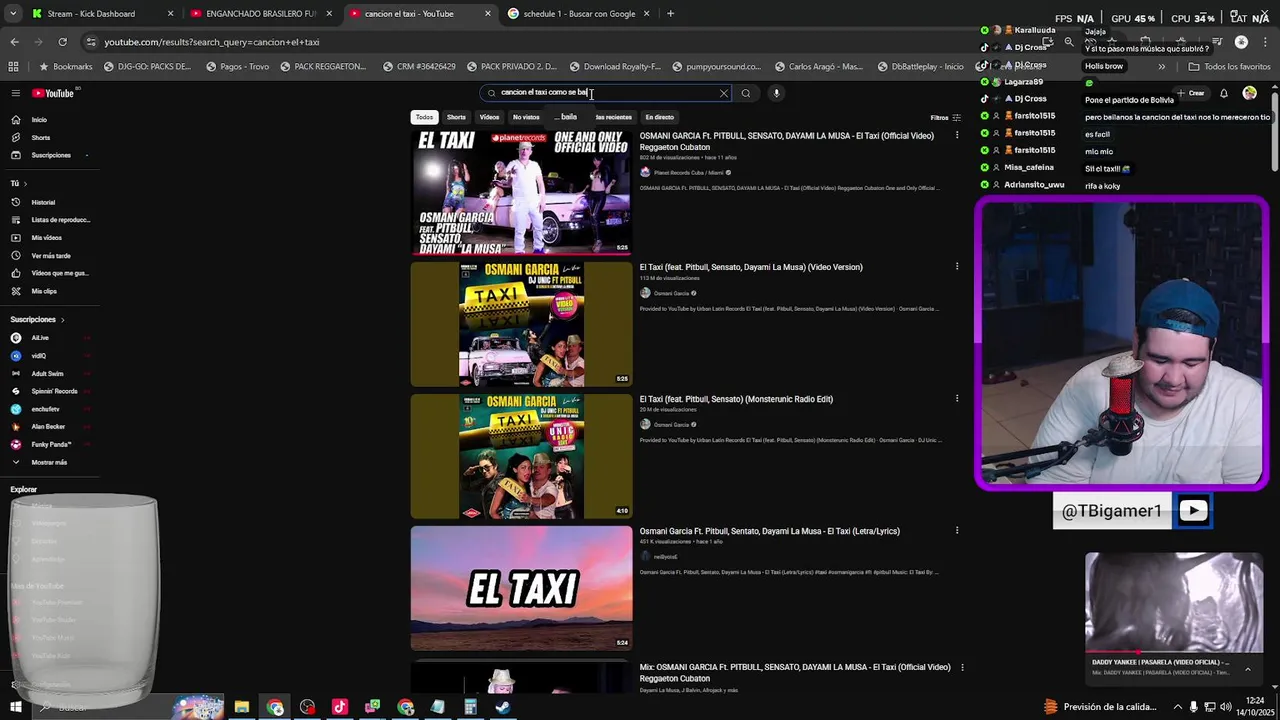Select the Videos filter chip
1280x720 pixels.
pos(489,117)
